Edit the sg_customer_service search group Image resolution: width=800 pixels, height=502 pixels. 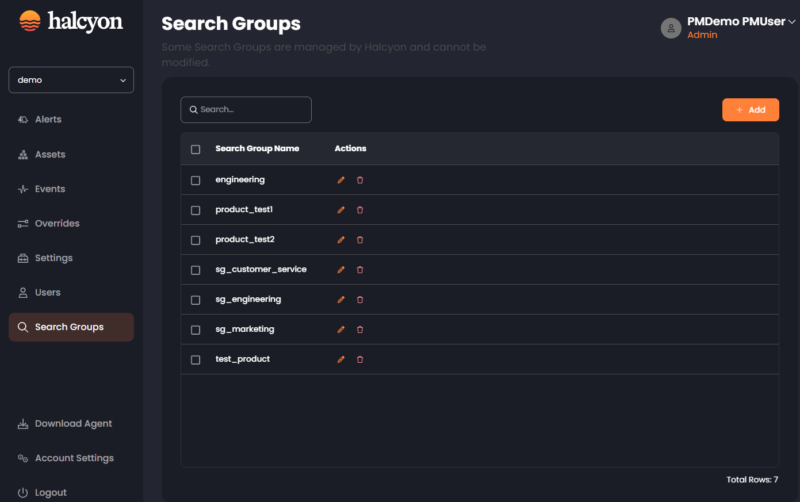(x=341, y=270)
